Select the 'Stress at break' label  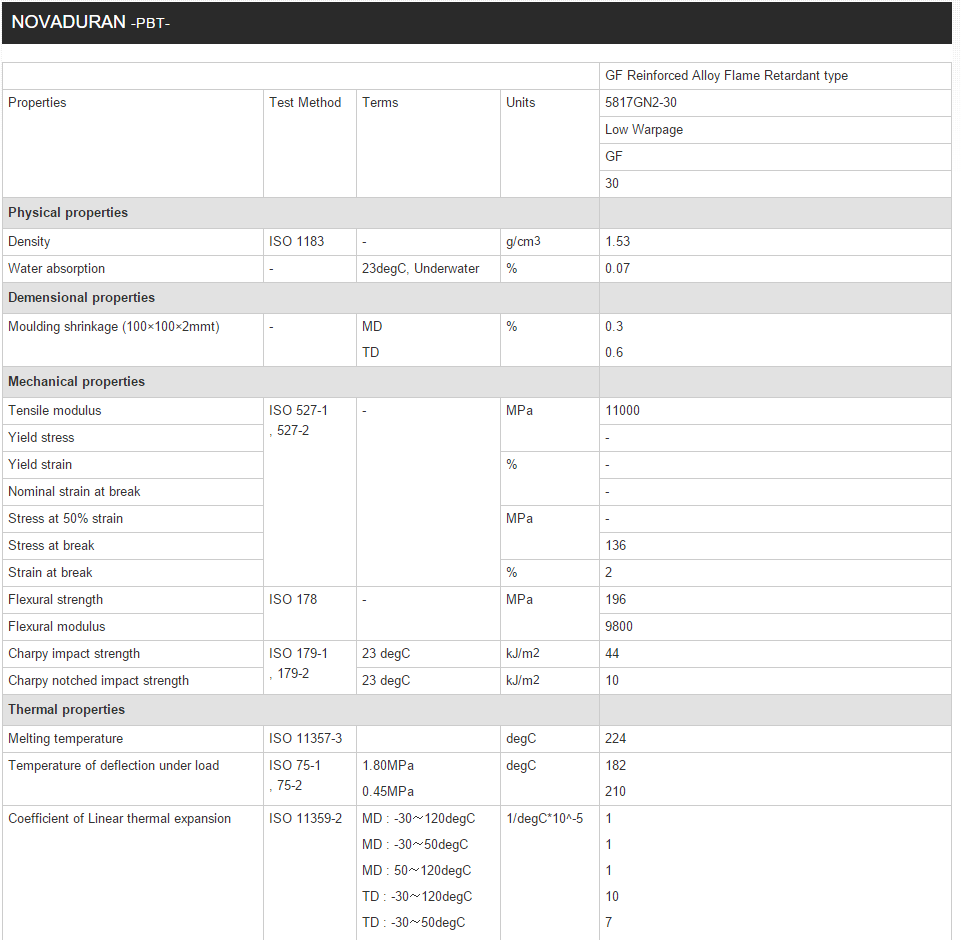click(51, 545)
